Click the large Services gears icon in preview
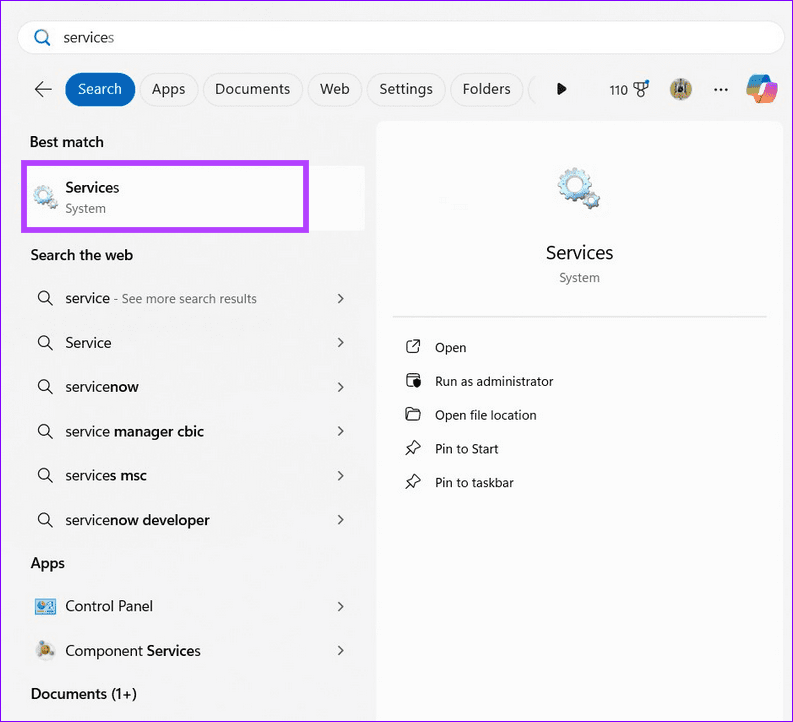The image size is (793, 722). [579, 189]
